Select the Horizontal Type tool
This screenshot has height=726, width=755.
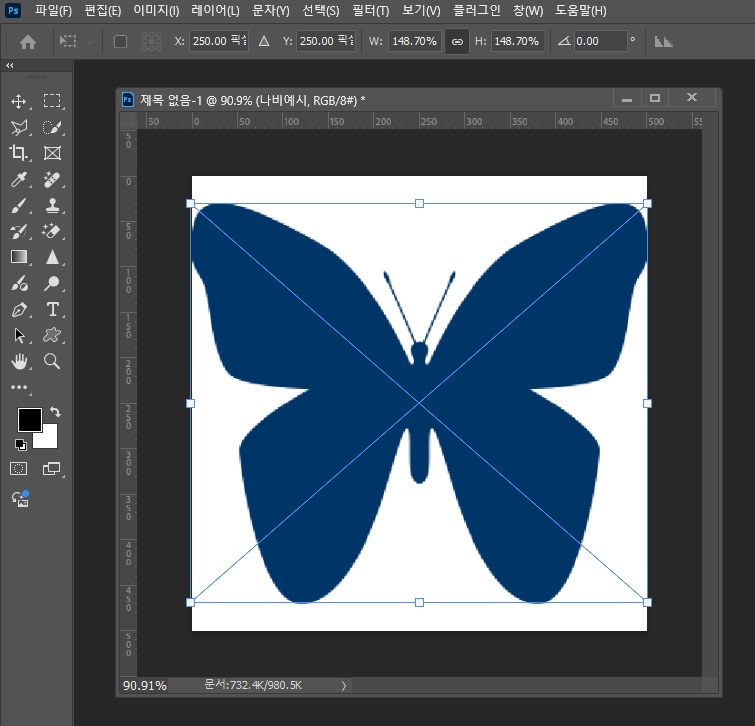point(52,309)
